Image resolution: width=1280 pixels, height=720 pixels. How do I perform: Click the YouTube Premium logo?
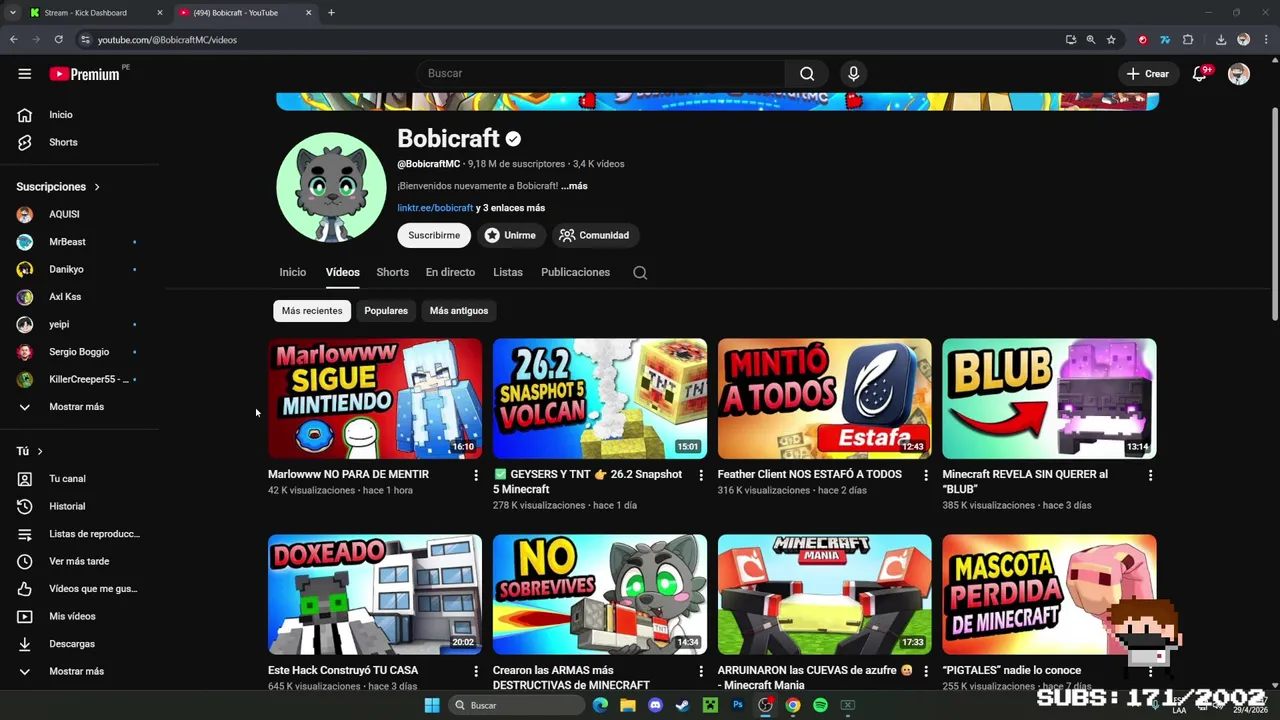click(85, 74)
